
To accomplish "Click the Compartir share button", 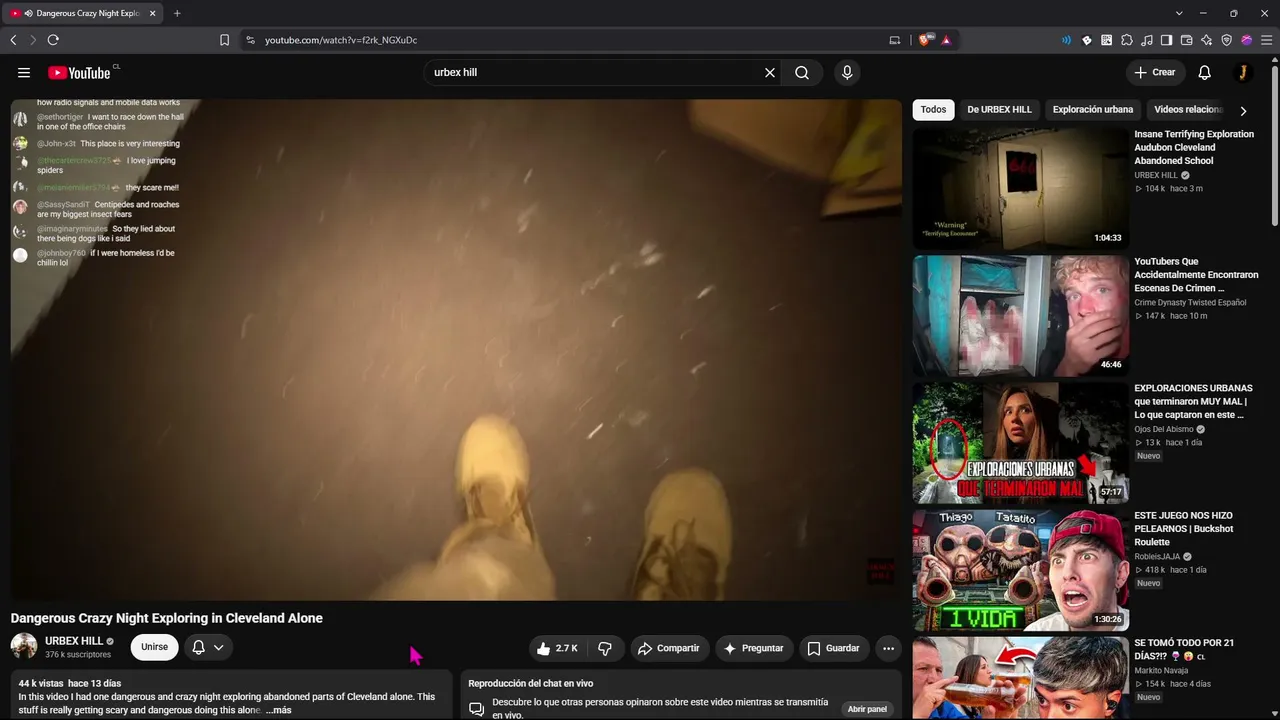I will pyautogui.click(x=669, y=648).
